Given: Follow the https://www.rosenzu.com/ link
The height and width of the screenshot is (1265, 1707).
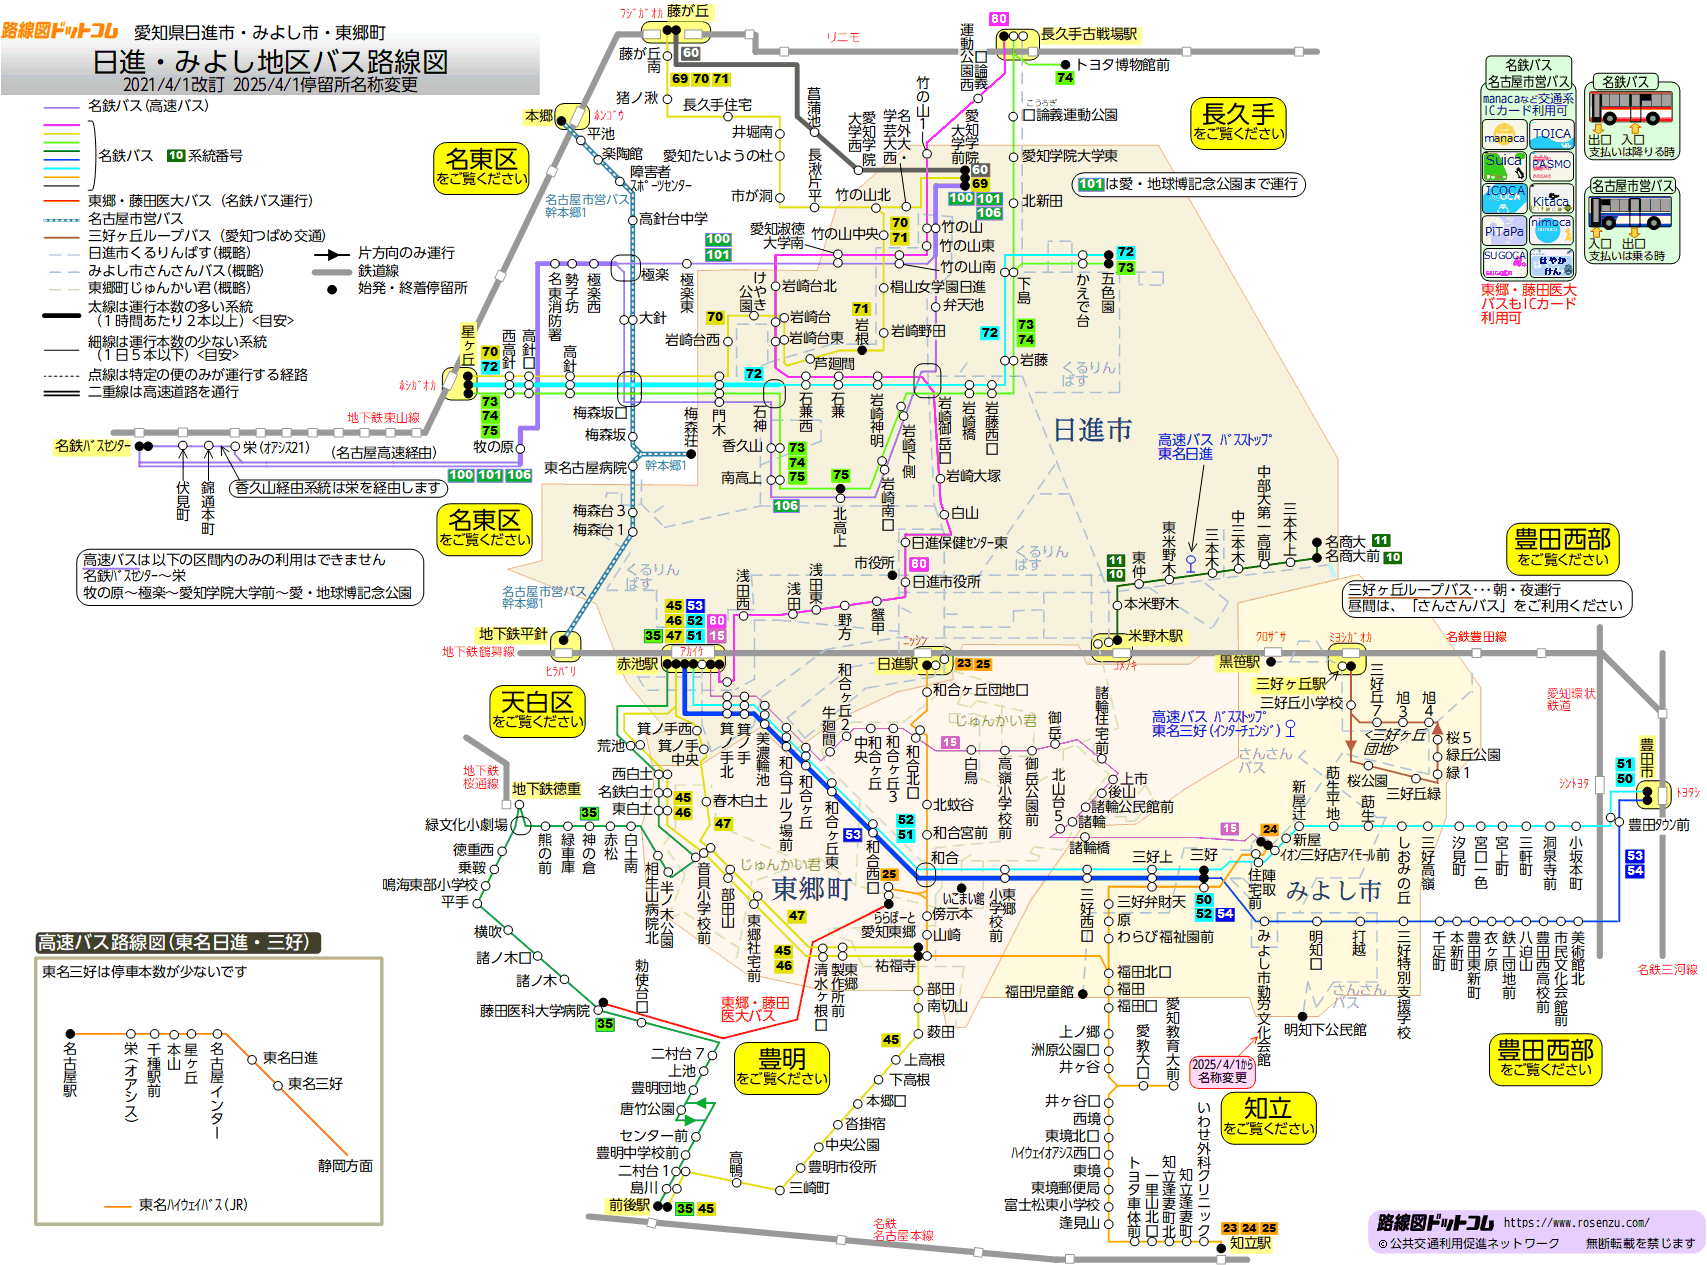Looking at the screenshot, I should tap(1576, 1222).
